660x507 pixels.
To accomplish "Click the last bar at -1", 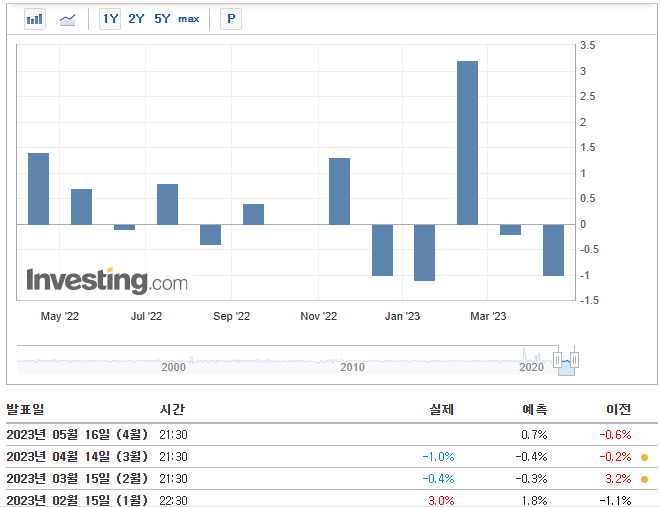I will tap(554, 250).
